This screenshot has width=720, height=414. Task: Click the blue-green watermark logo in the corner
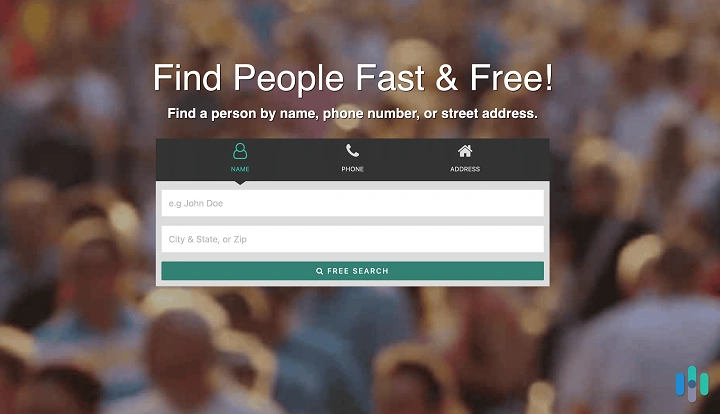692,384
